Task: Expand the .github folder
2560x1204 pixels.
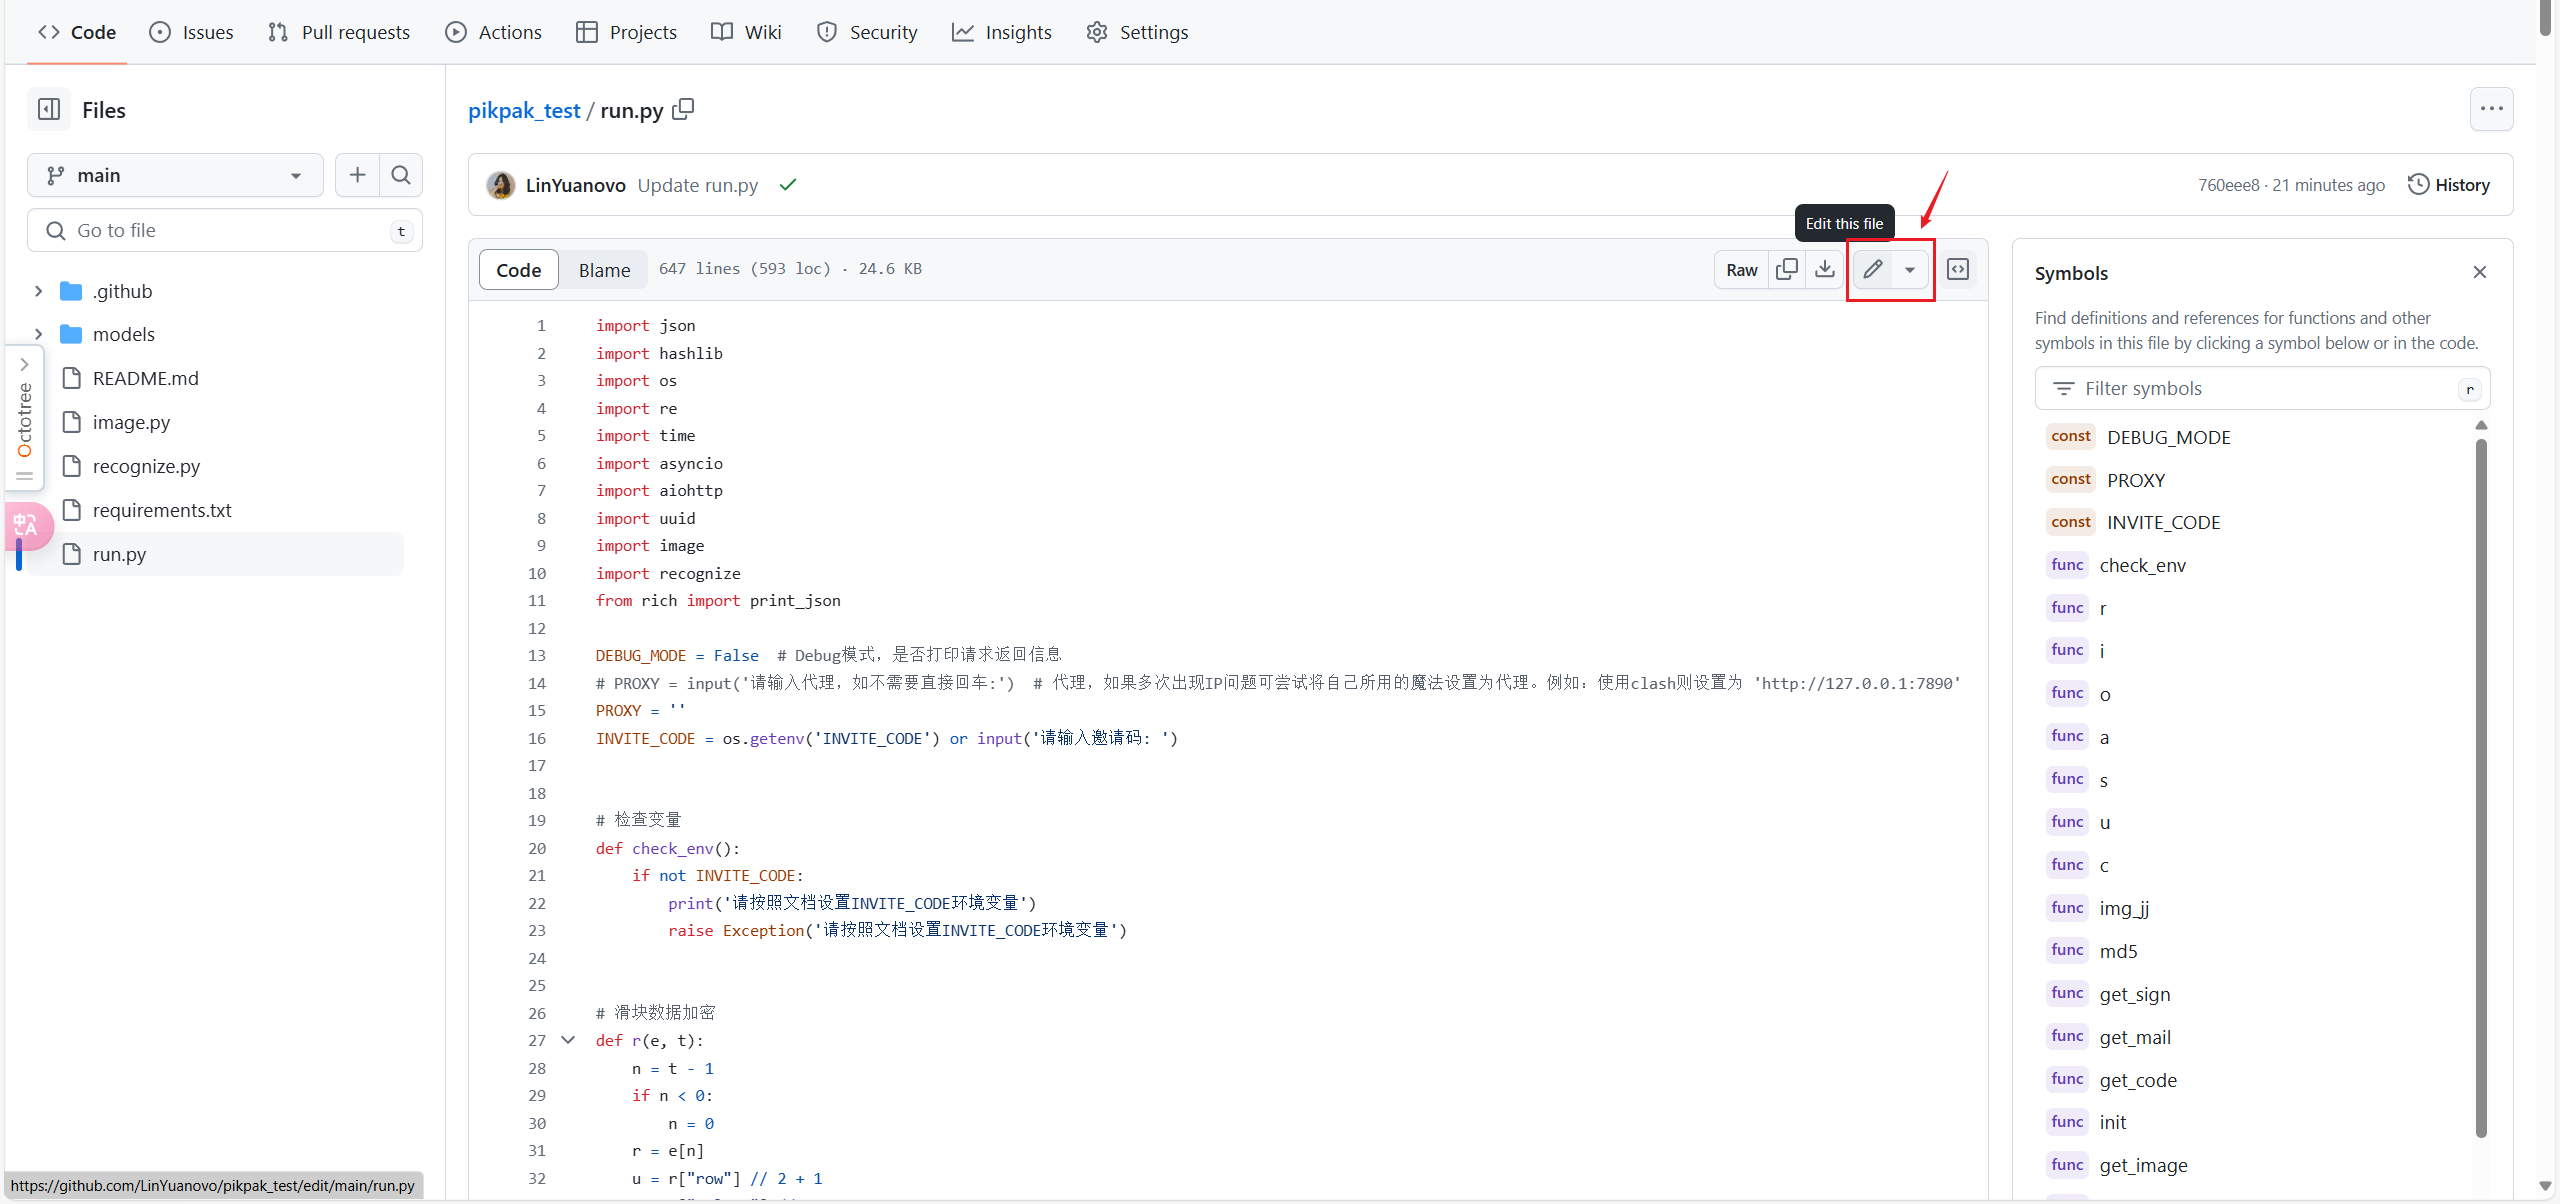Action: point(38,291)
